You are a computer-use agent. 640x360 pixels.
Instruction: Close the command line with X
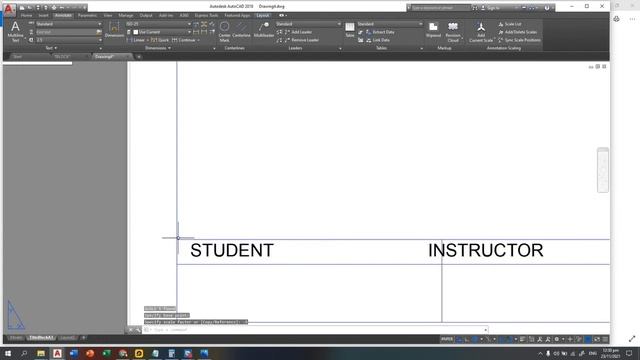[131, 330]
